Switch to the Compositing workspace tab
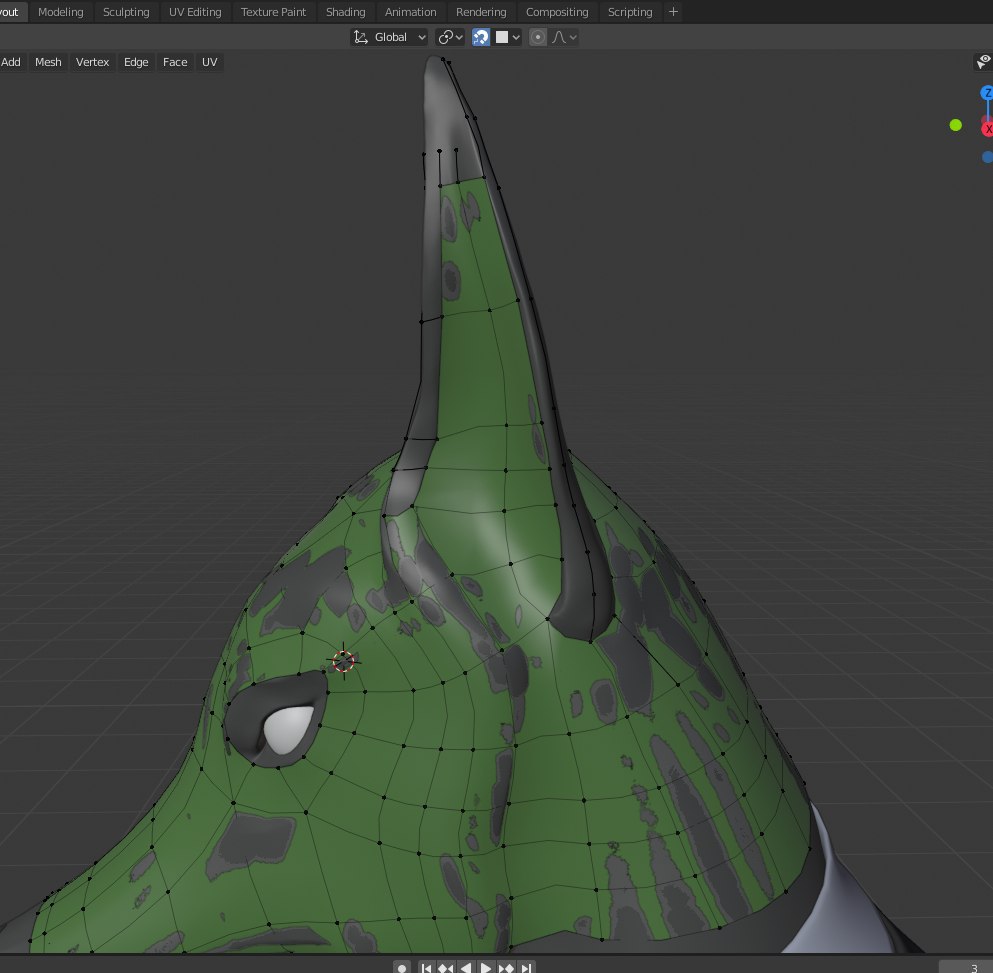 (557, 11)
